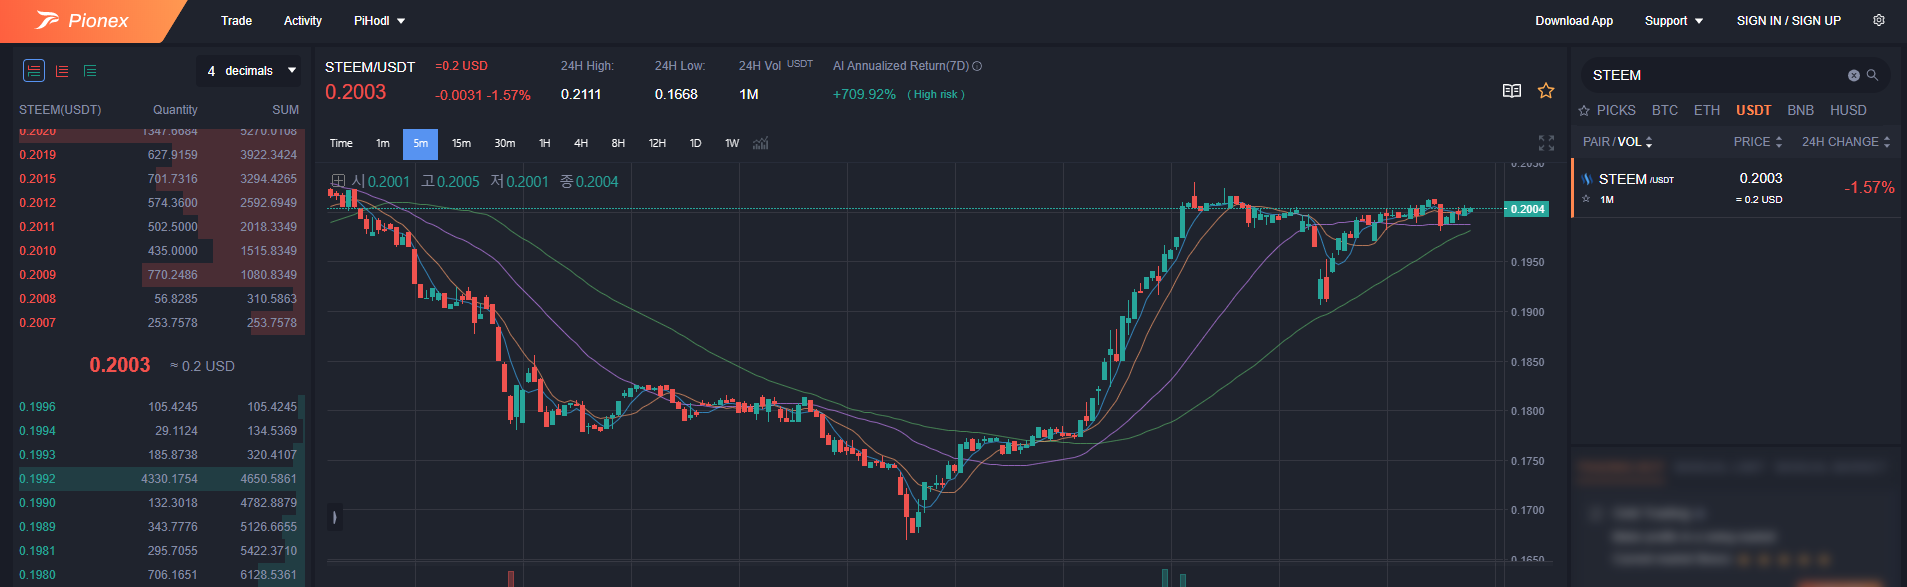Screen dimensions: 1907x587
Task: Select STEEM/USDT pair row
Action: tap(1736, 188)
